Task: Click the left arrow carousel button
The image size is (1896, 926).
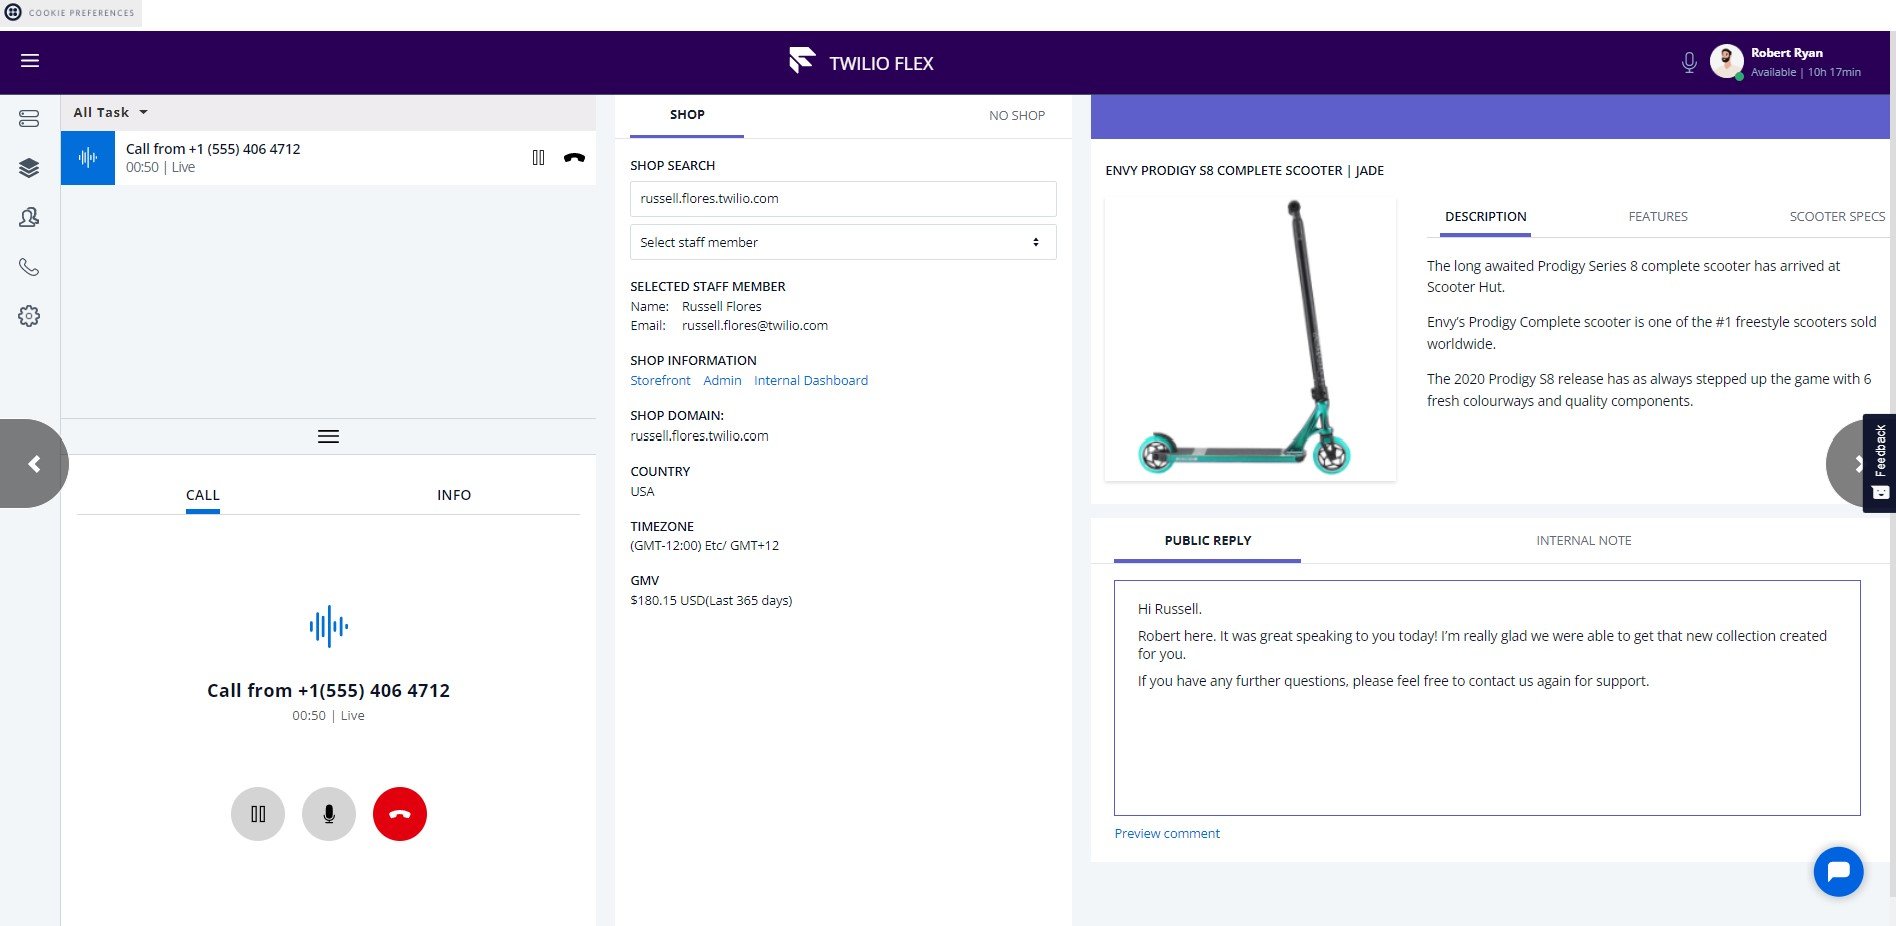Action: click(33, 464)
